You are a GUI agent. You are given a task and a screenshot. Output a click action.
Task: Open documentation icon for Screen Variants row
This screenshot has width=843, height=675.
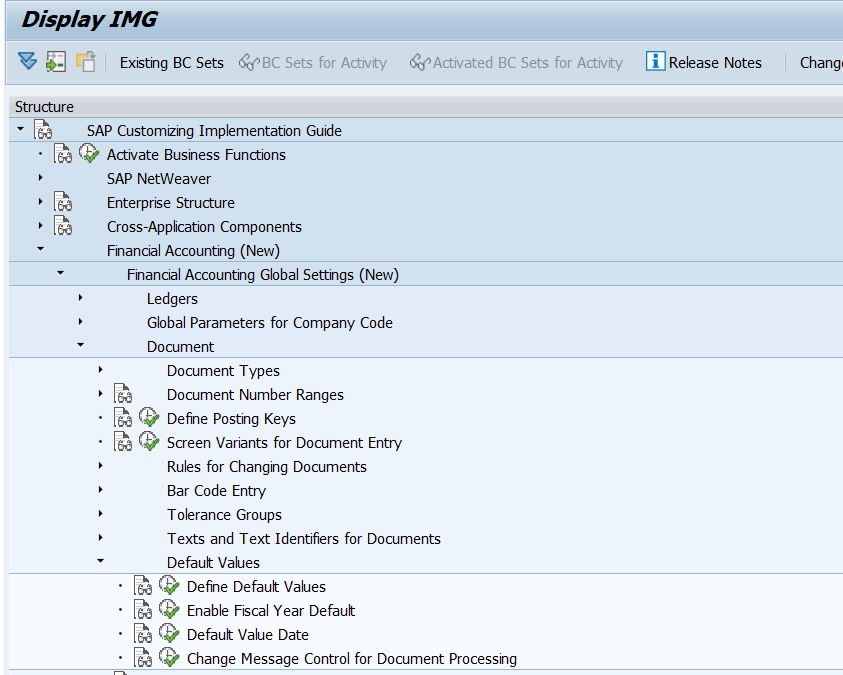click(x=123, y=442)
